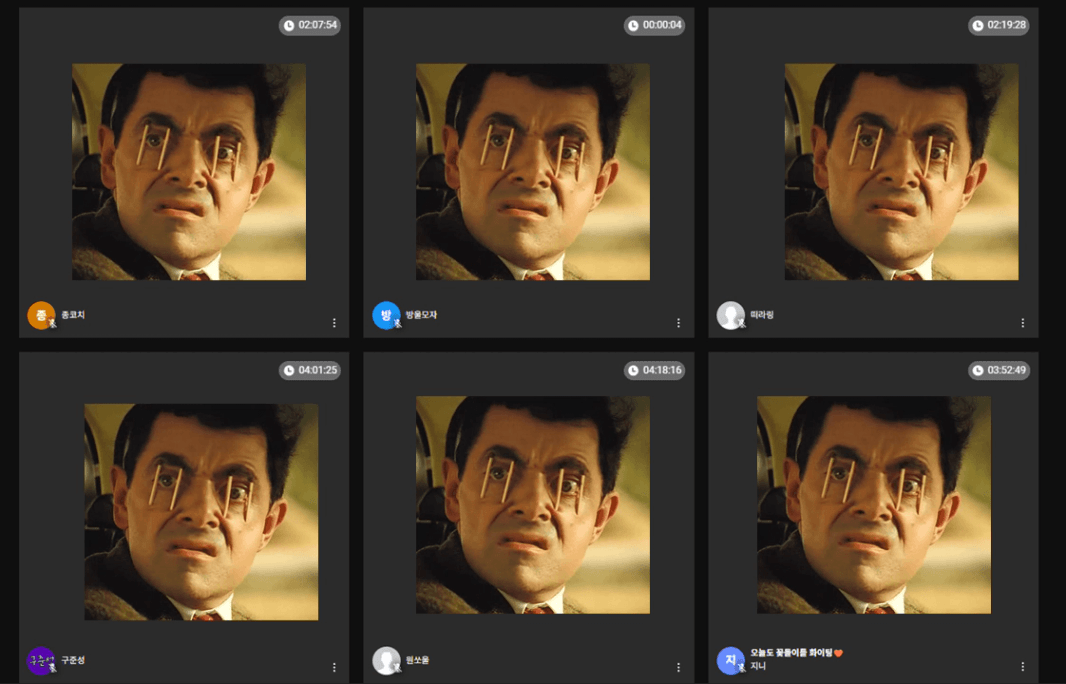Click the 04:18:16 timer badge
This screenshot has width=1066, height=684.
point(655,371)
